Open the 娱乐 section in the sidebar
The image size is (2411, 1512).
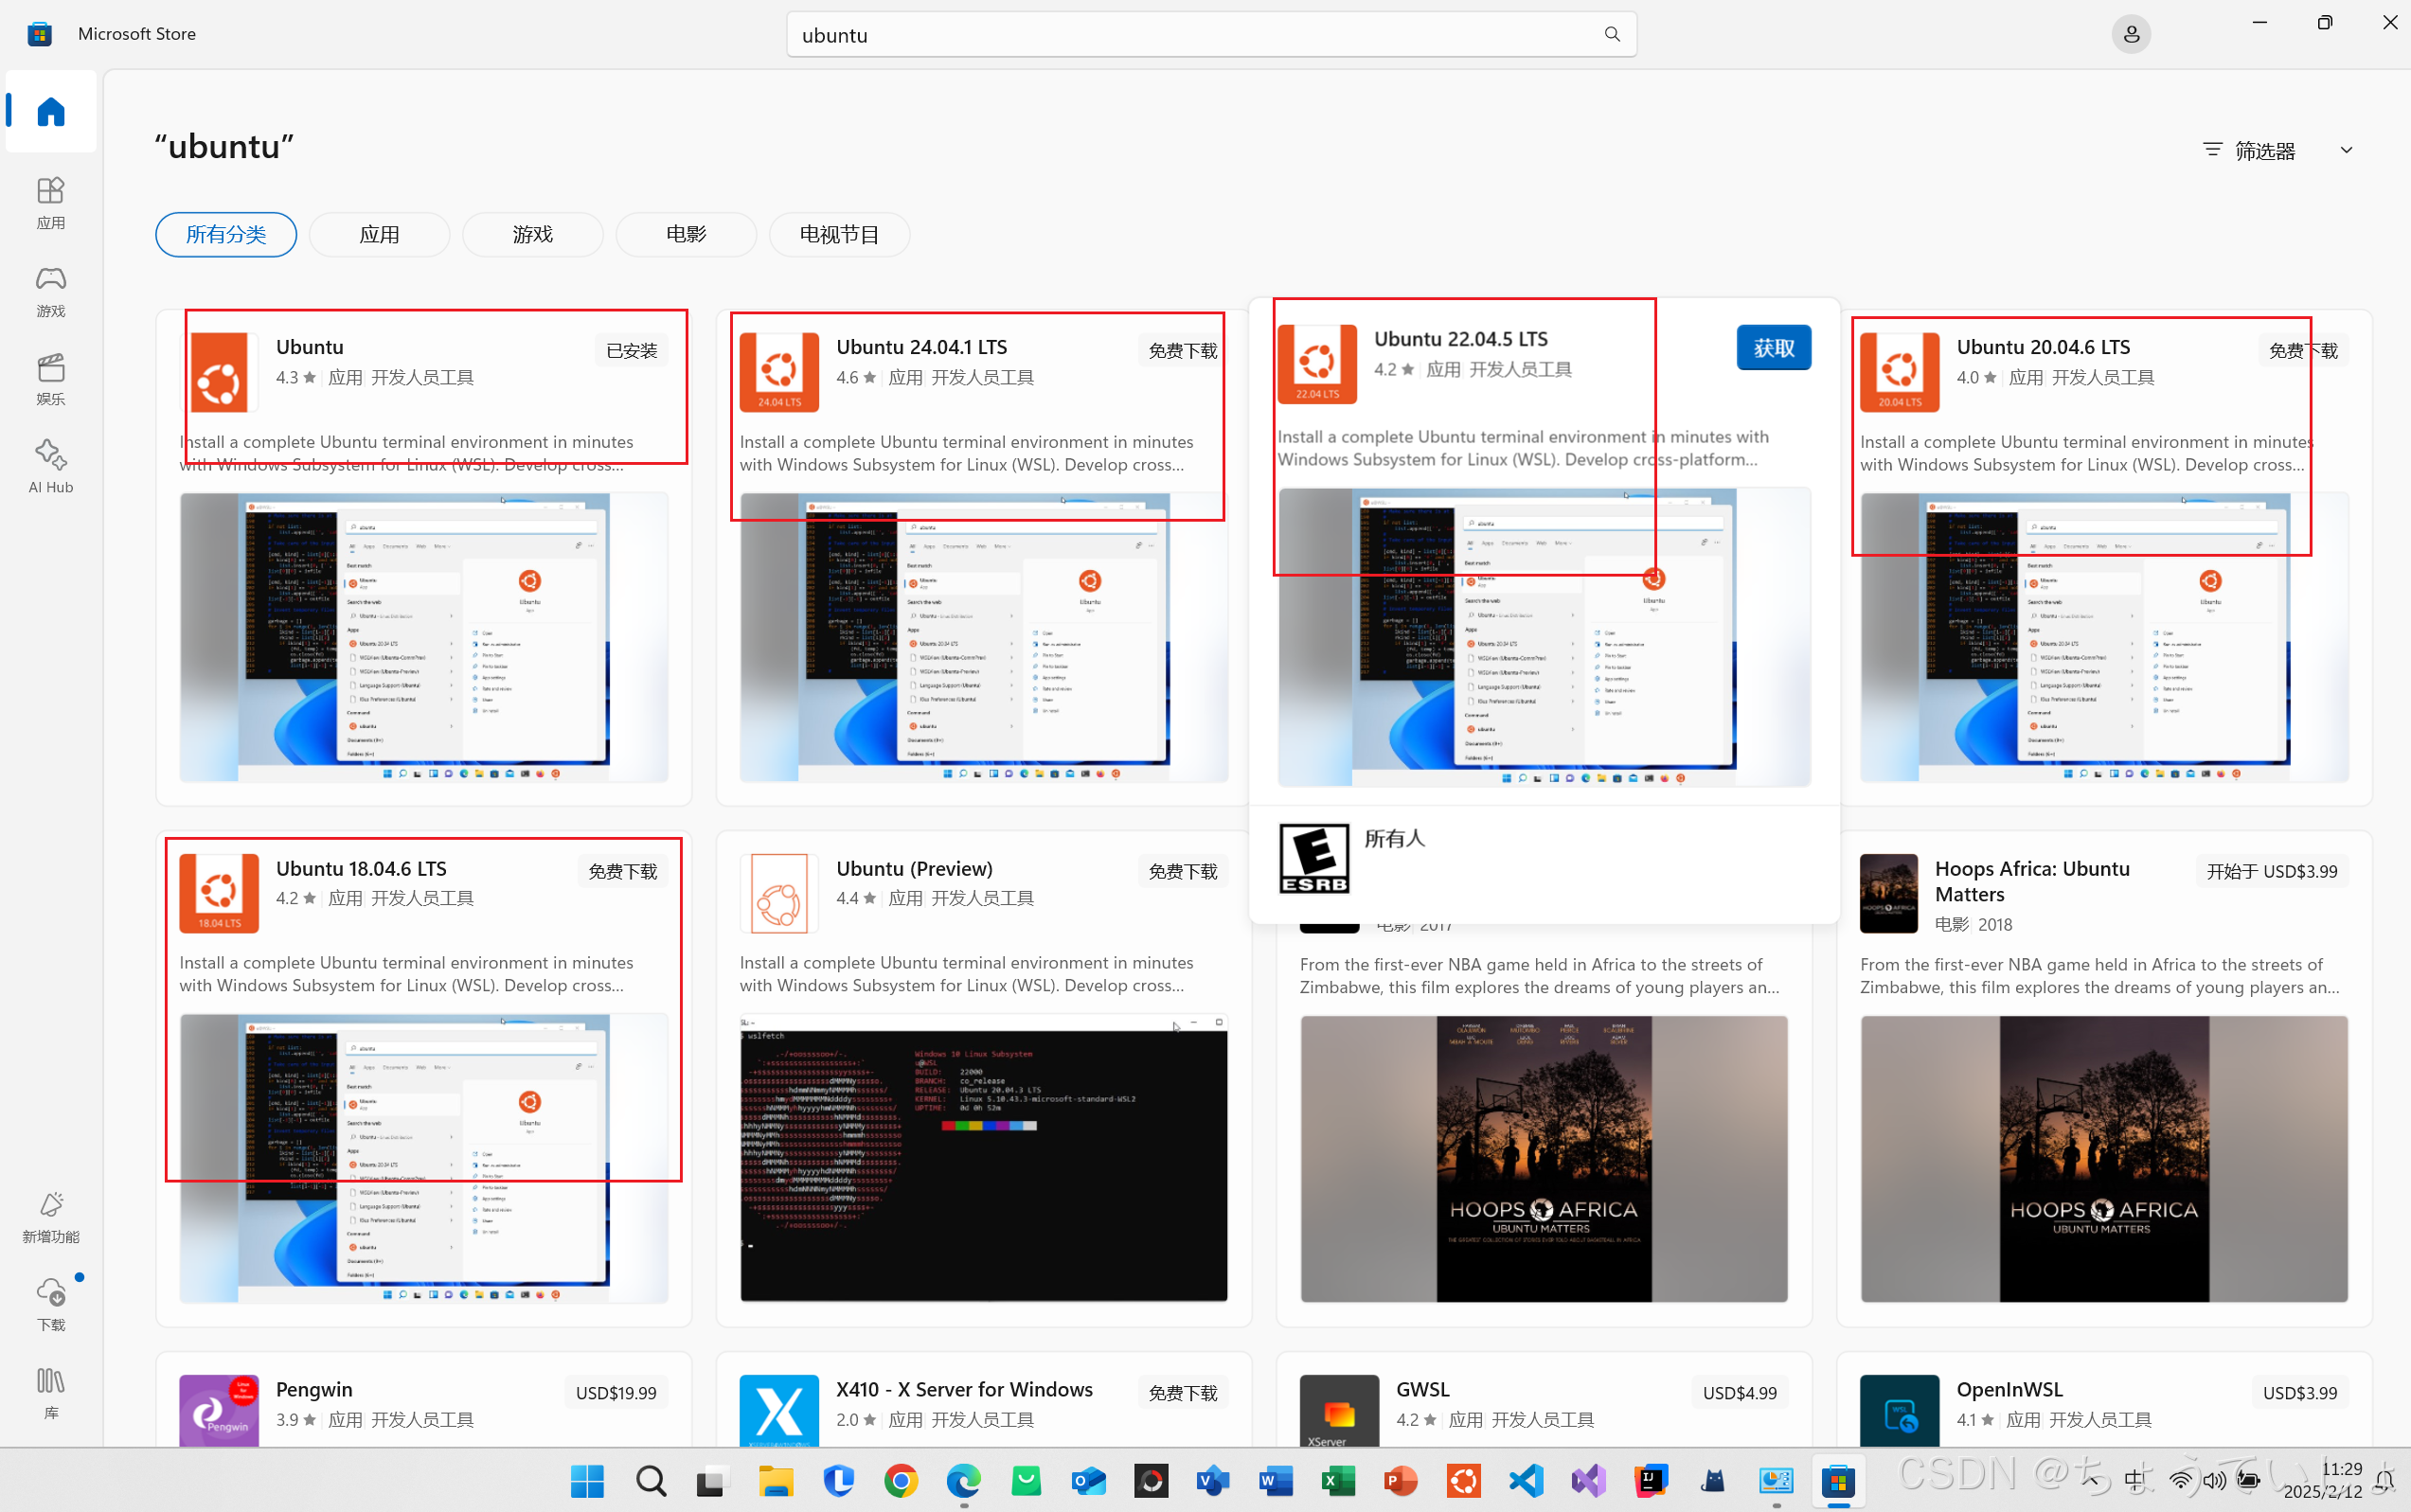[x=51, y=379]
